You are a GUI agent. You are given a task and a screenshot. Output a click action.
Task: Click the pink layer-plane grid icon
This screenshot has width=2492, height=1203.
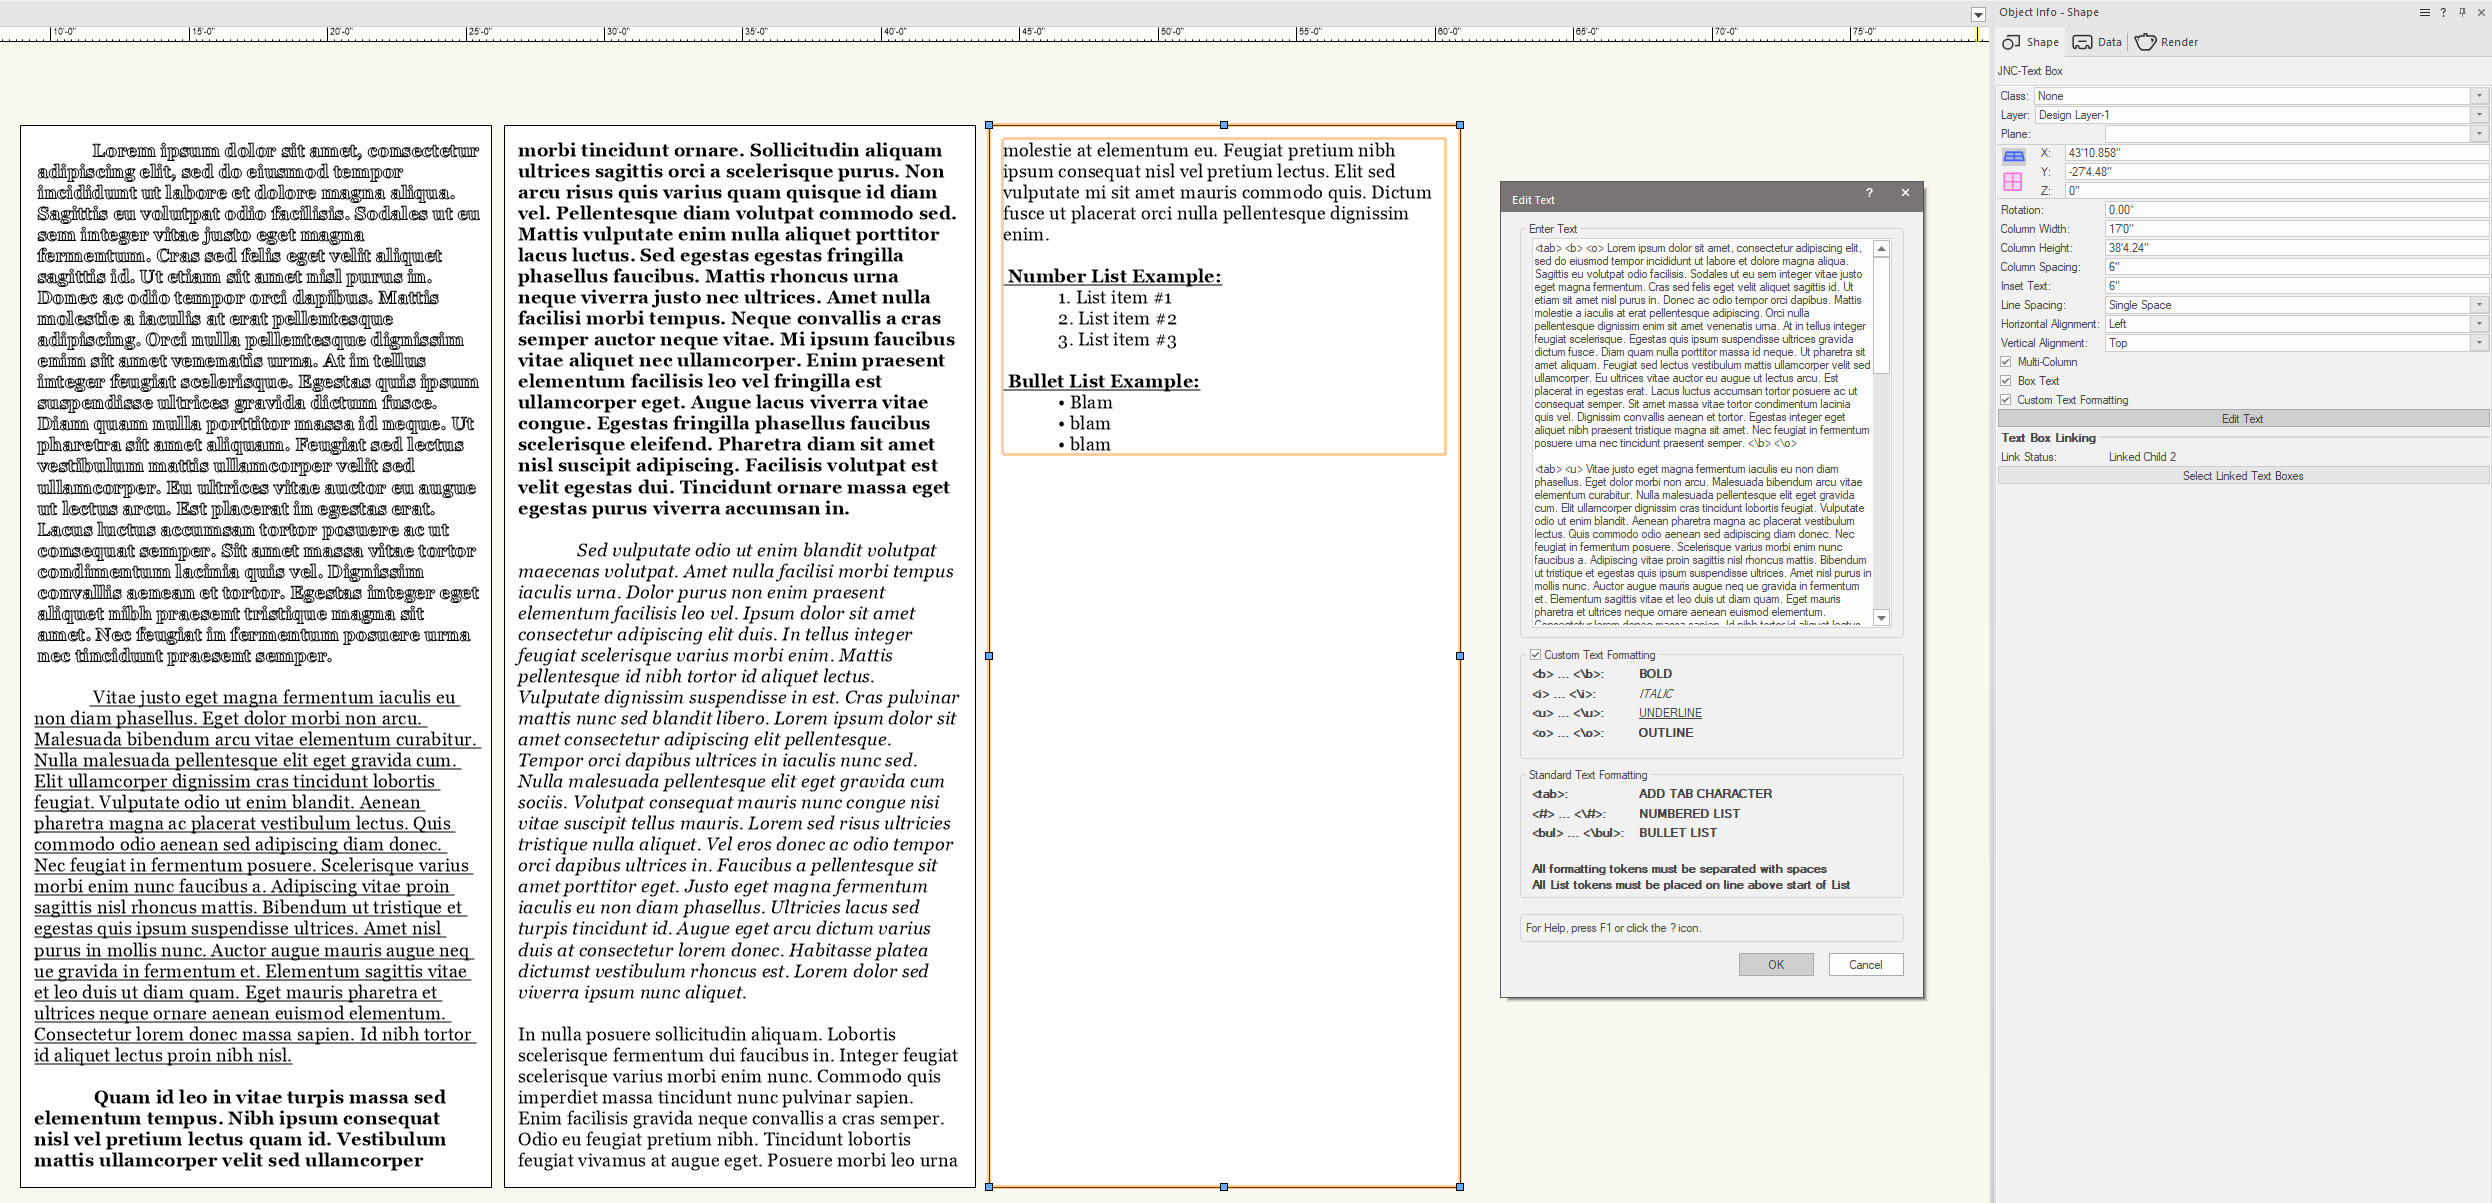coord(2014,181)
